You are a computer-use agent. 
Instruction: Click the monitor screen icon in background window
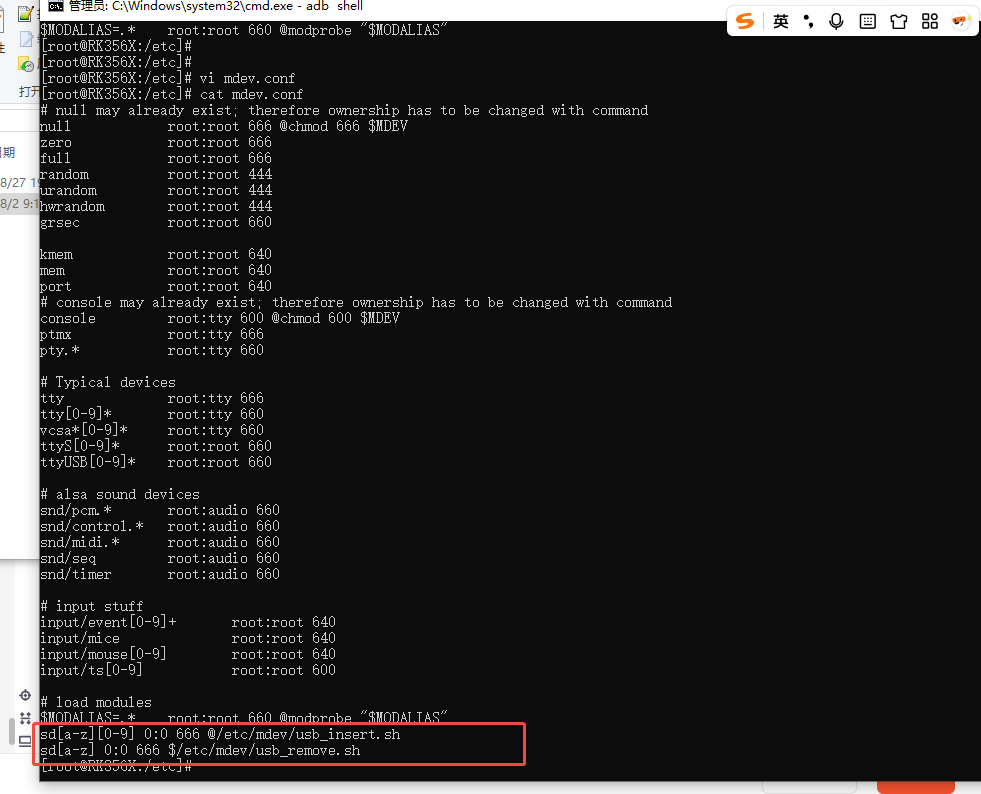pos(25,741)
